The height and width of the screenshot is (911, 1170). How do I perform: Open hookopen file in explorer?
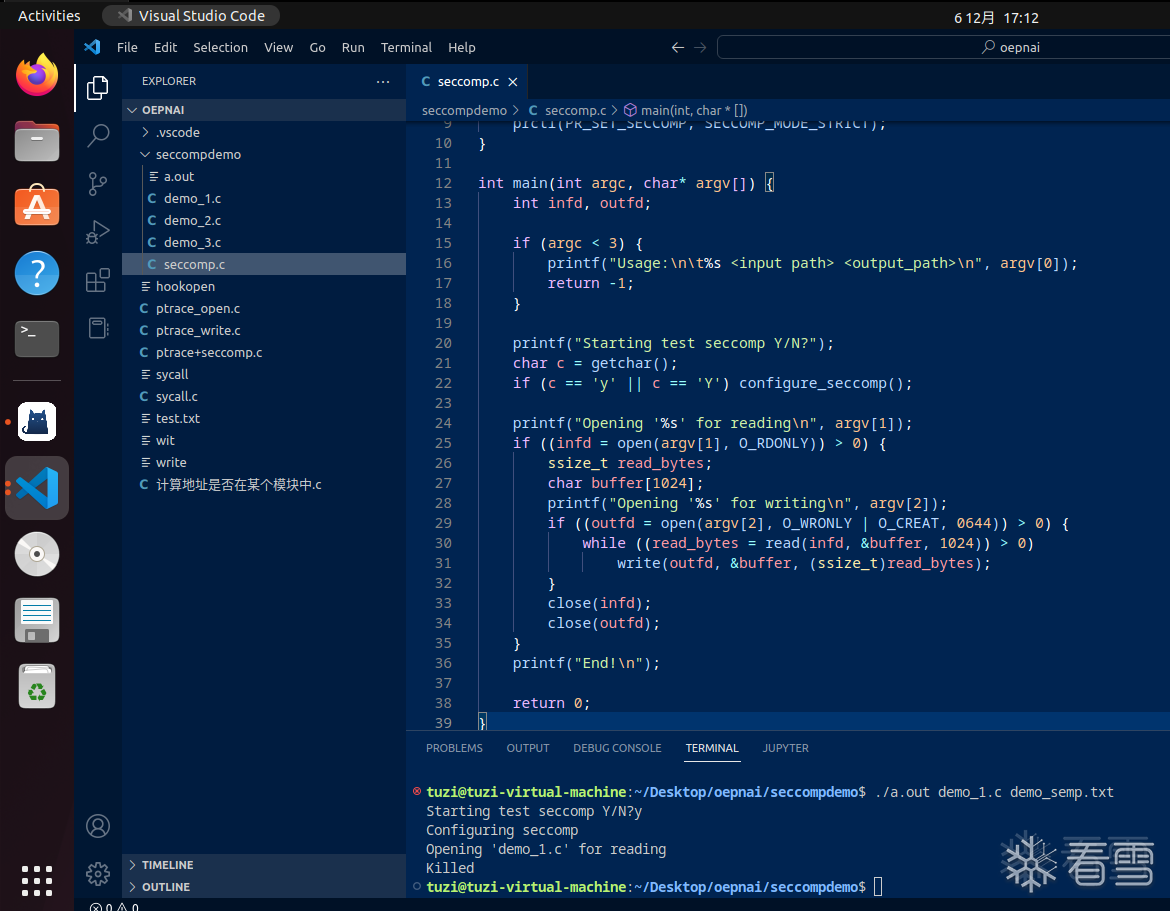[264, 287]
